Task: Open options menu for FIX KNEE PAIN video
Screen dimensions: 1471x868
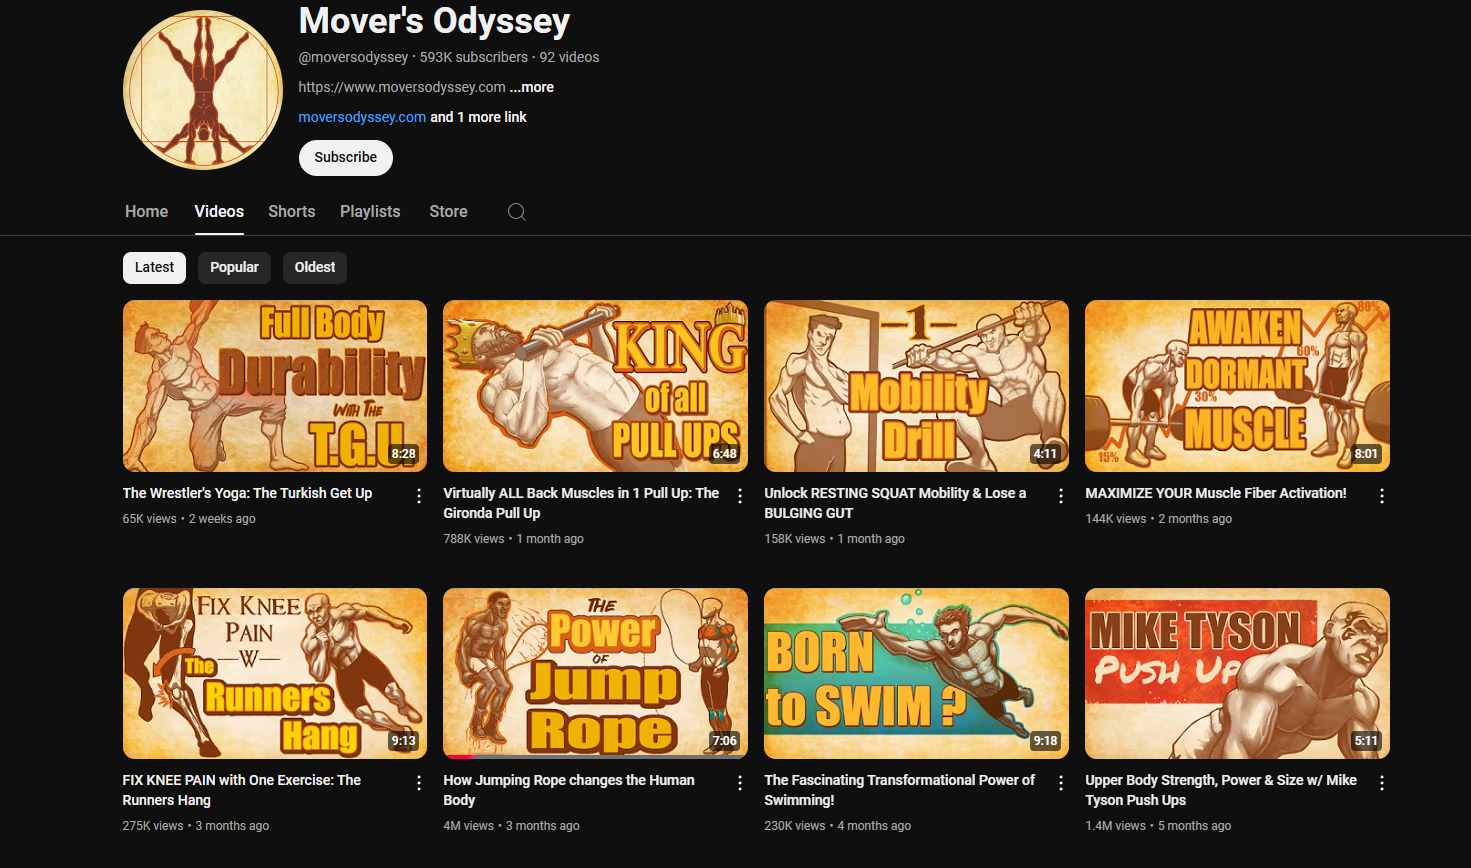Action: coord(419,783)
